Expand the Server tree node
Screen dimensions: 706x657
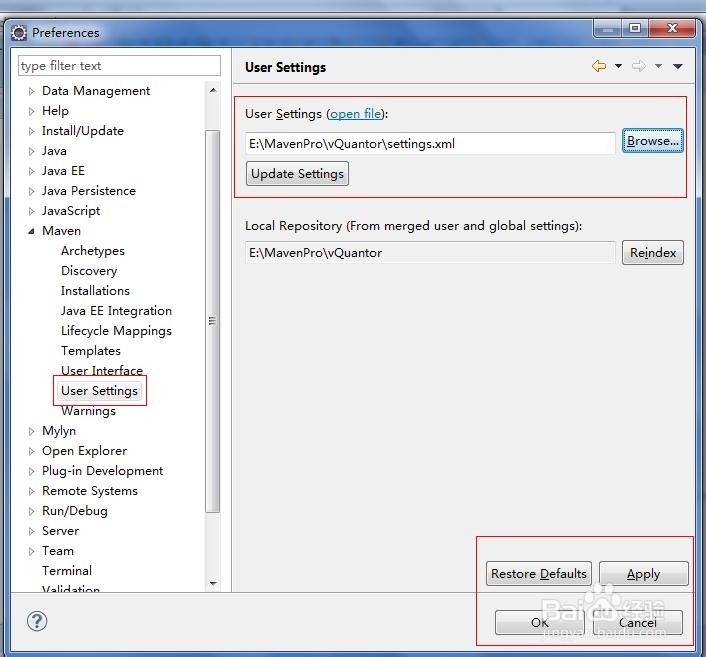click(x=31, y=531)
